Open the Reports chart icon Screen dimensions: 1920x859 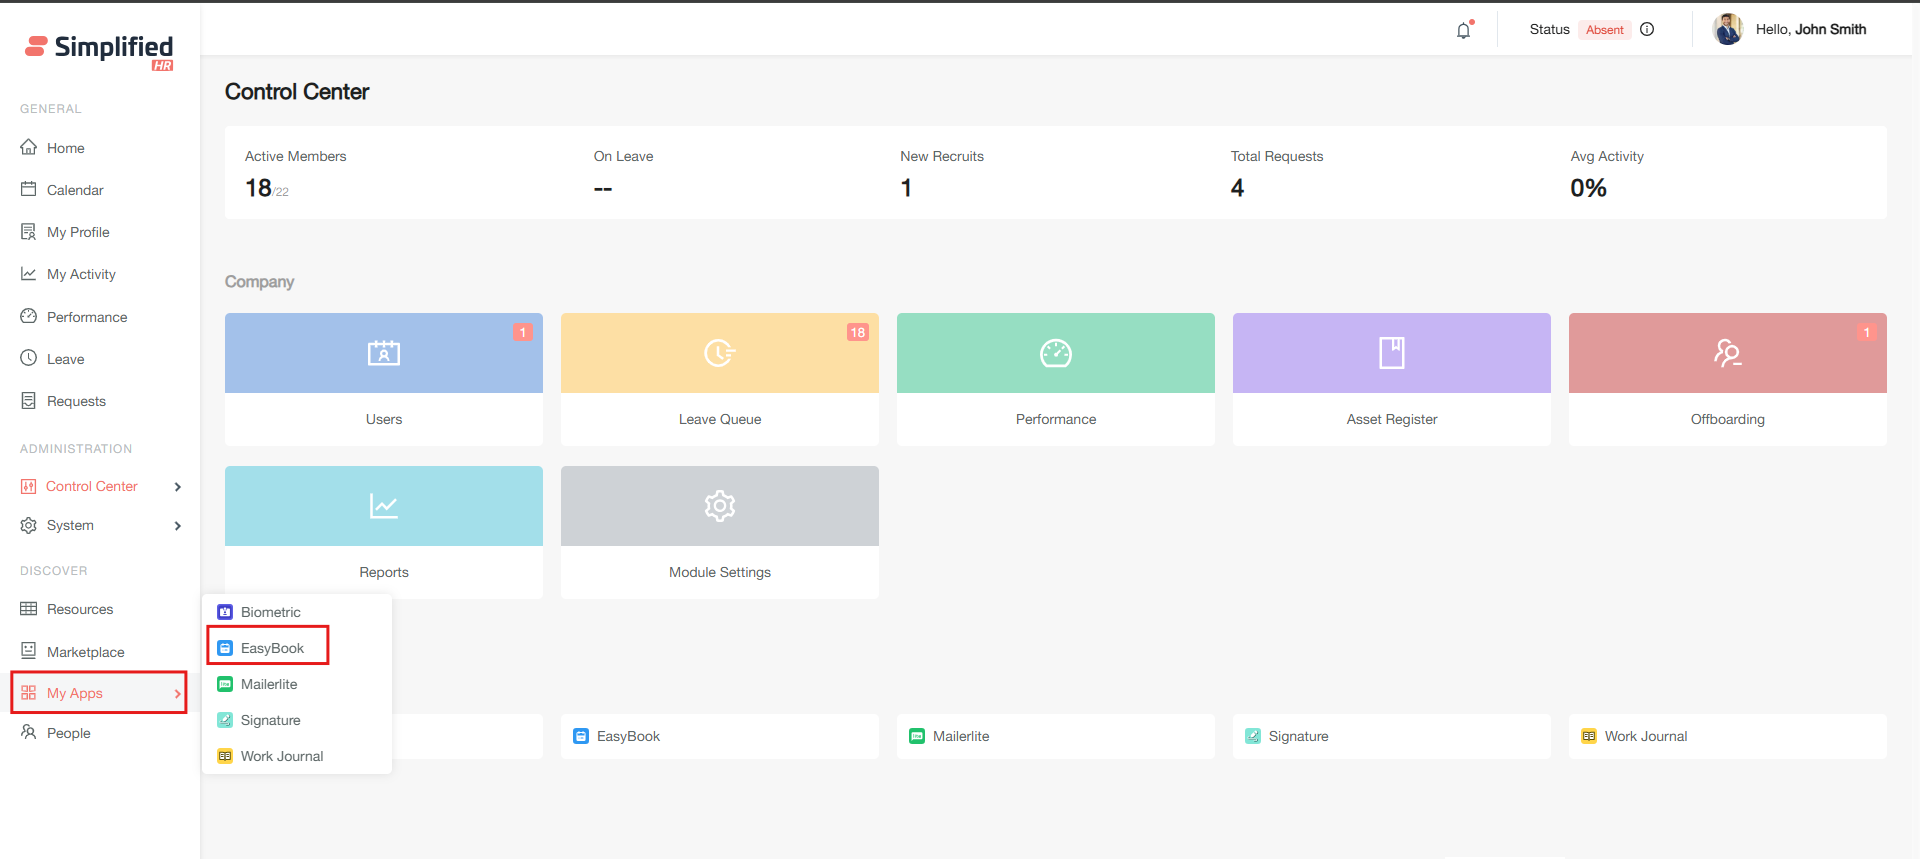pyautogui.click(x=384, y=506)
